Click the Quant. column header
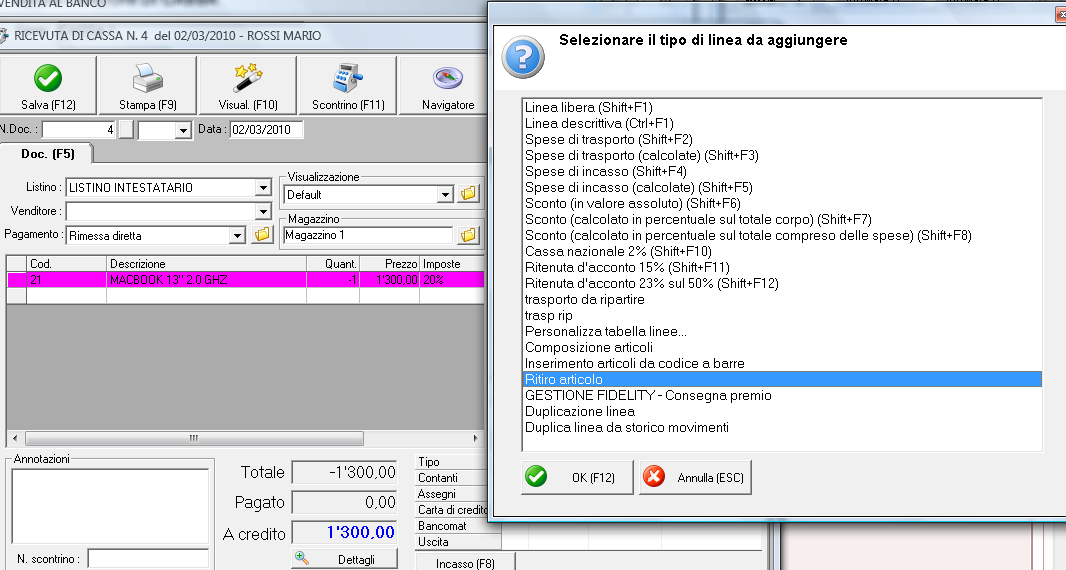1066x570 pixels. point(333,264)
